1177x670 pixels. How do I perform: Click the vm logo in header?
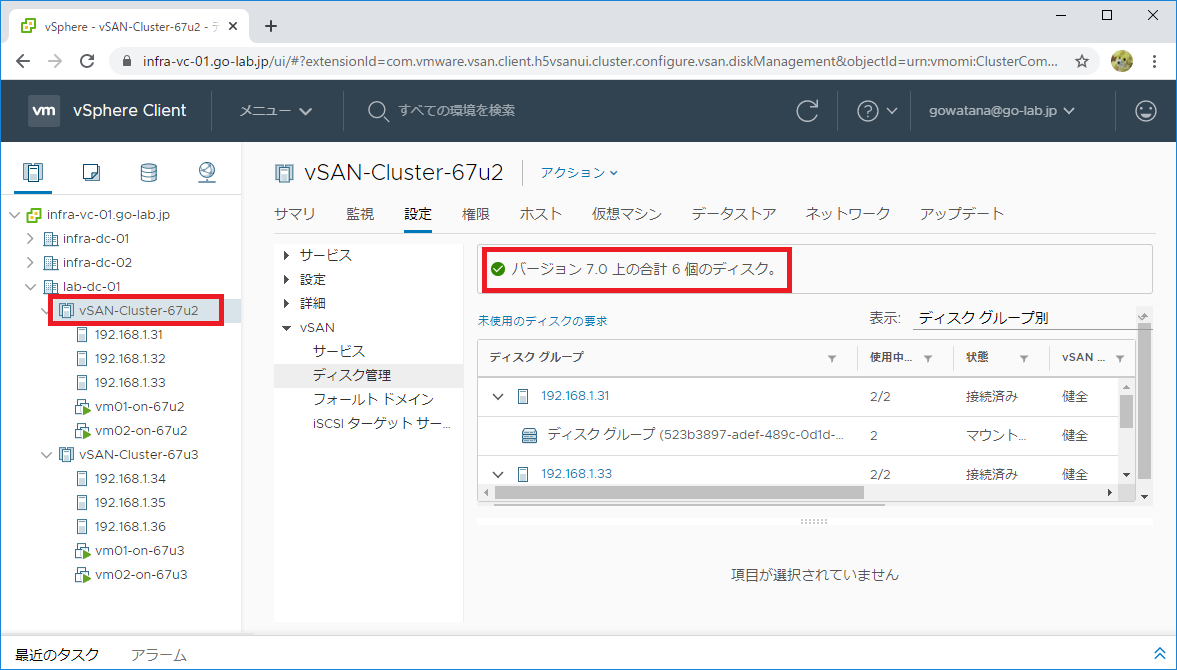pos(44,110)
